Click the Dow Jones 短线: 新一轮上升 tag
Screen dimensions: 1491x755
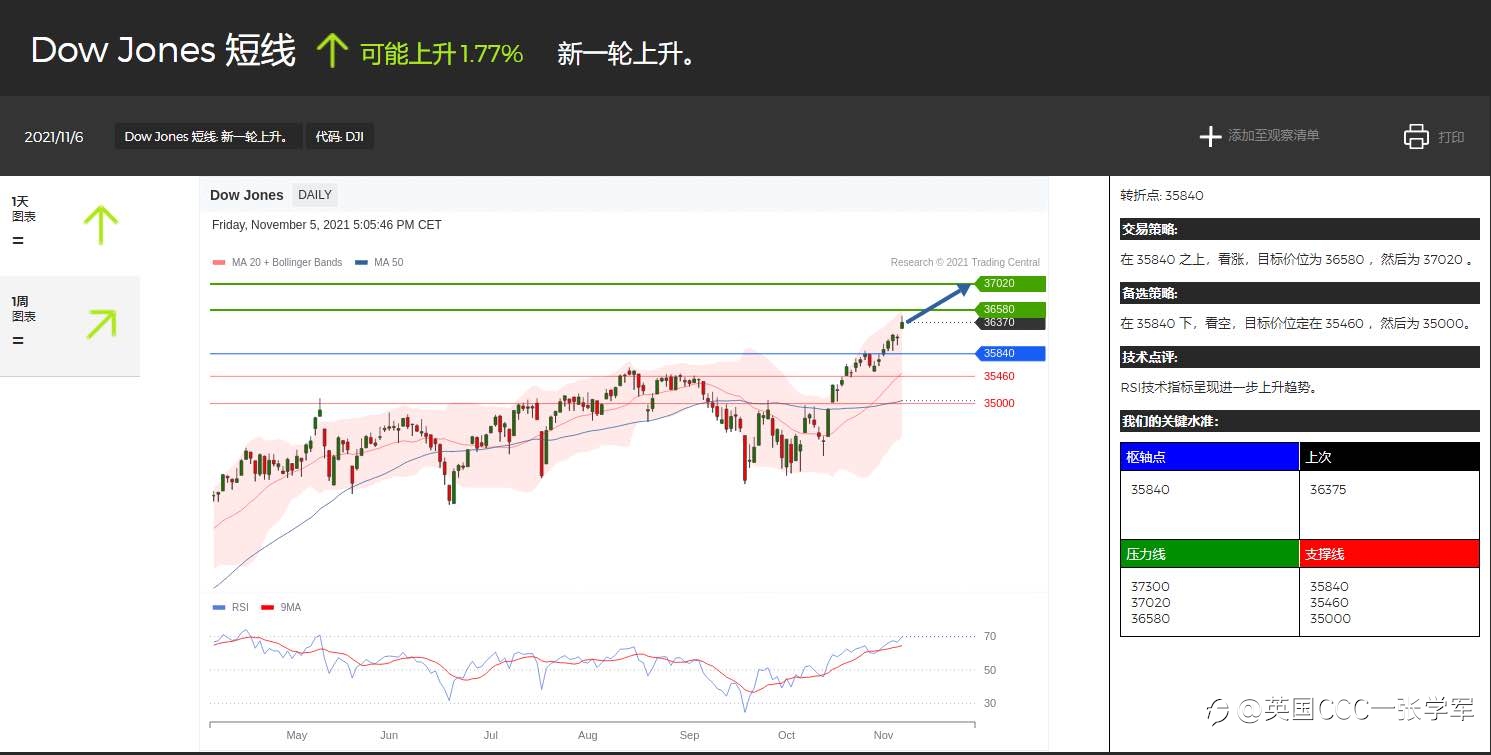point(208,137)
